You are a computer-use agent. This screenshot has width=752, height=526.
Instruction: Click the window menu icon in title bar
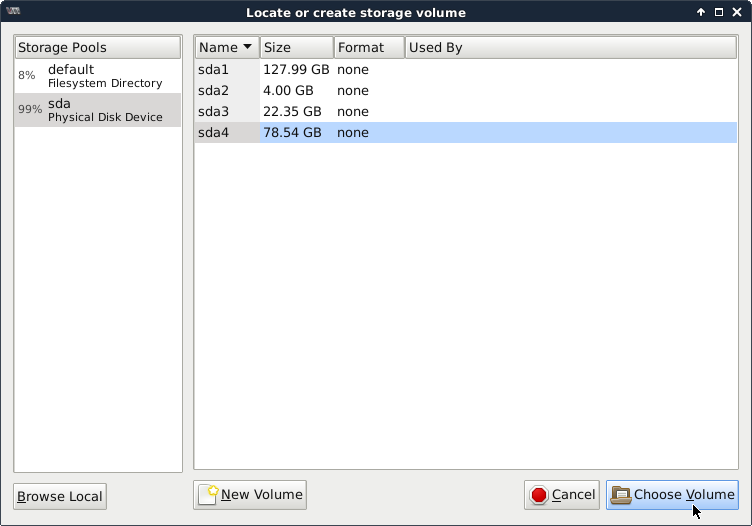click(14, 12)
